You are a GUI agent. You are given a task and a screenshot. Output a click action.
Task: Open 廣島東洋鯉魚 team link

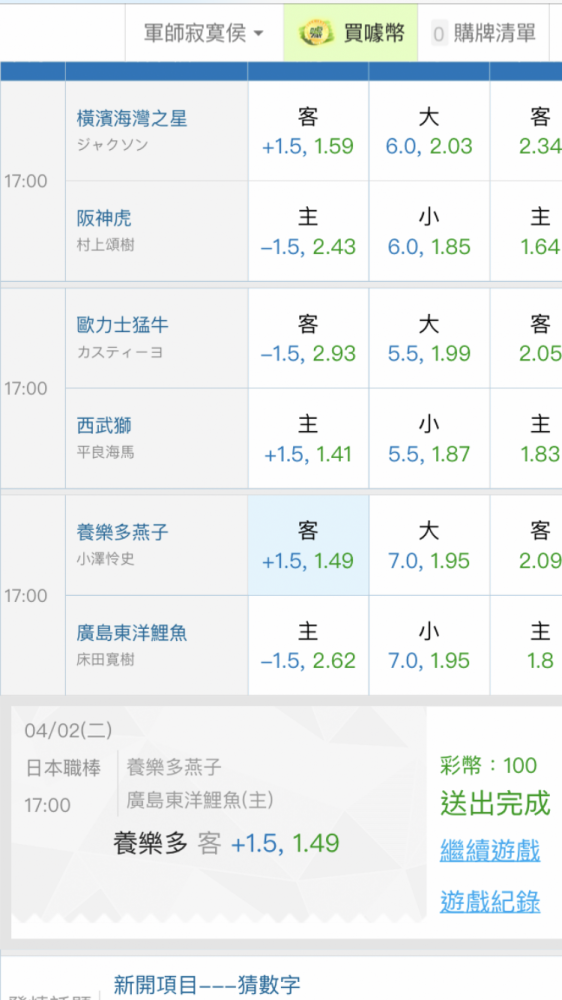[x=132, y=633]
